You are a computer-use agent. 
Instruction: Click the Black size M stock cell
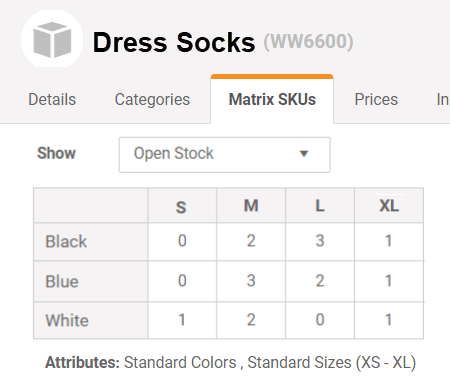coord(251,241)
